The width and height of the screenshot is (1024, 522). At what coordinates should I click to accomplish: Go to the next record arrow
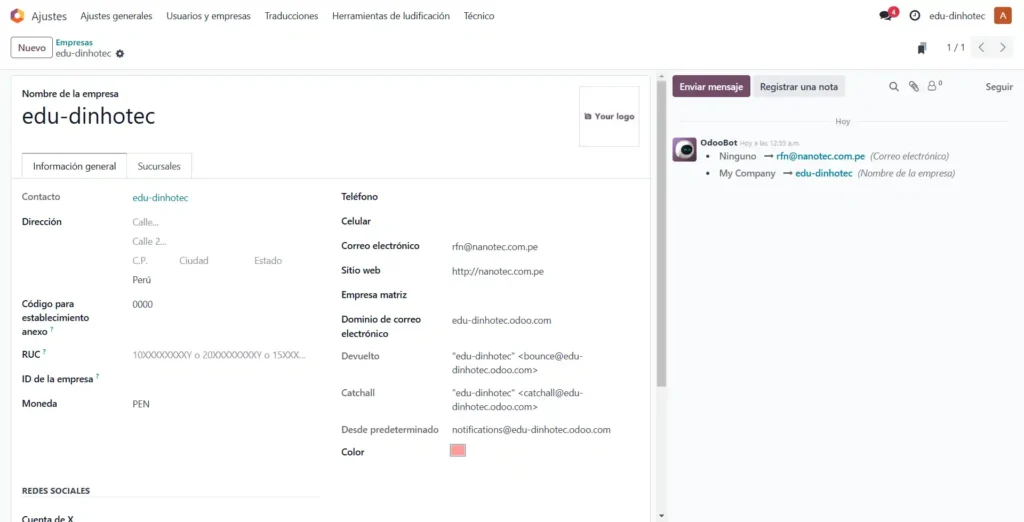click(1002, 48)
